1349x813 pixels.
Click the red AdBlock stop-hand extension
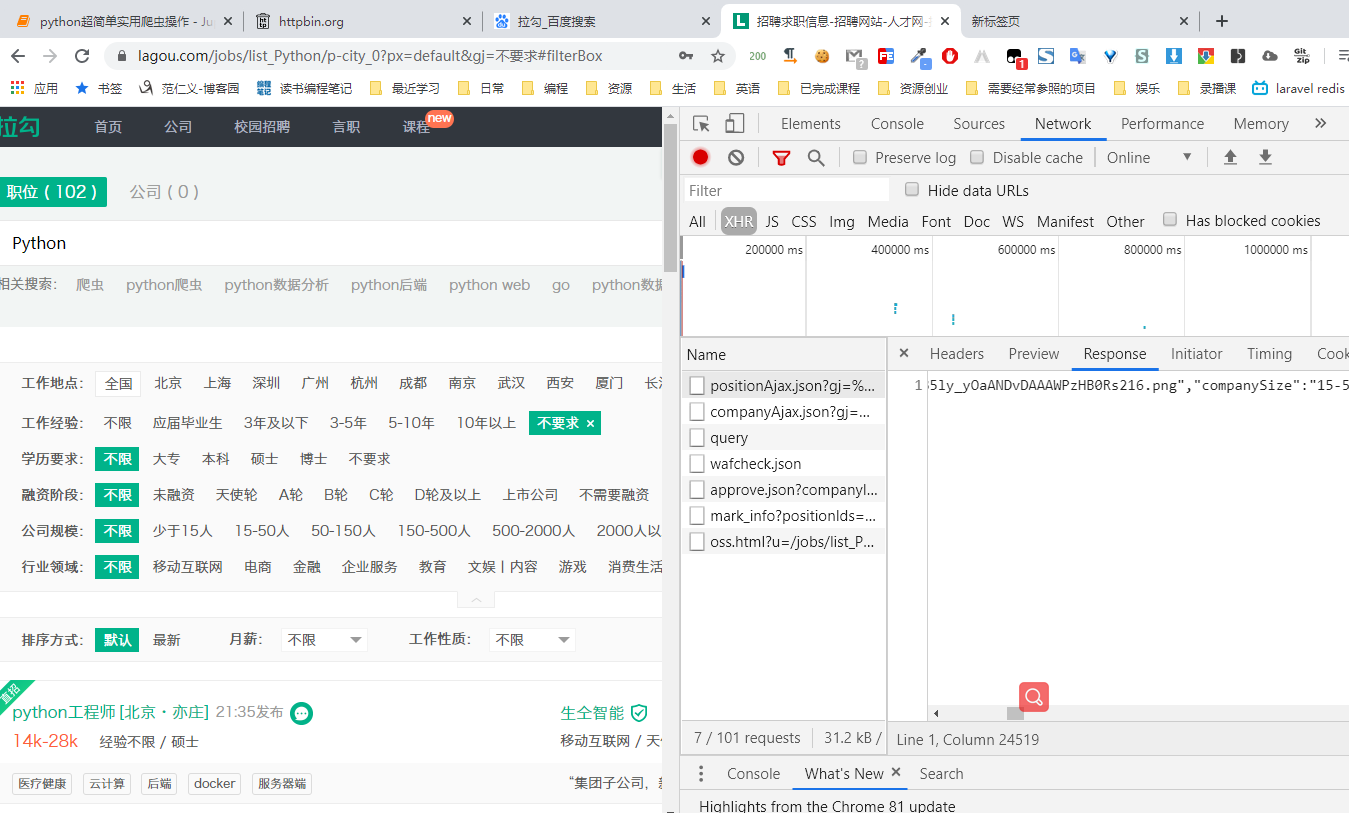(x=950, y=56)
